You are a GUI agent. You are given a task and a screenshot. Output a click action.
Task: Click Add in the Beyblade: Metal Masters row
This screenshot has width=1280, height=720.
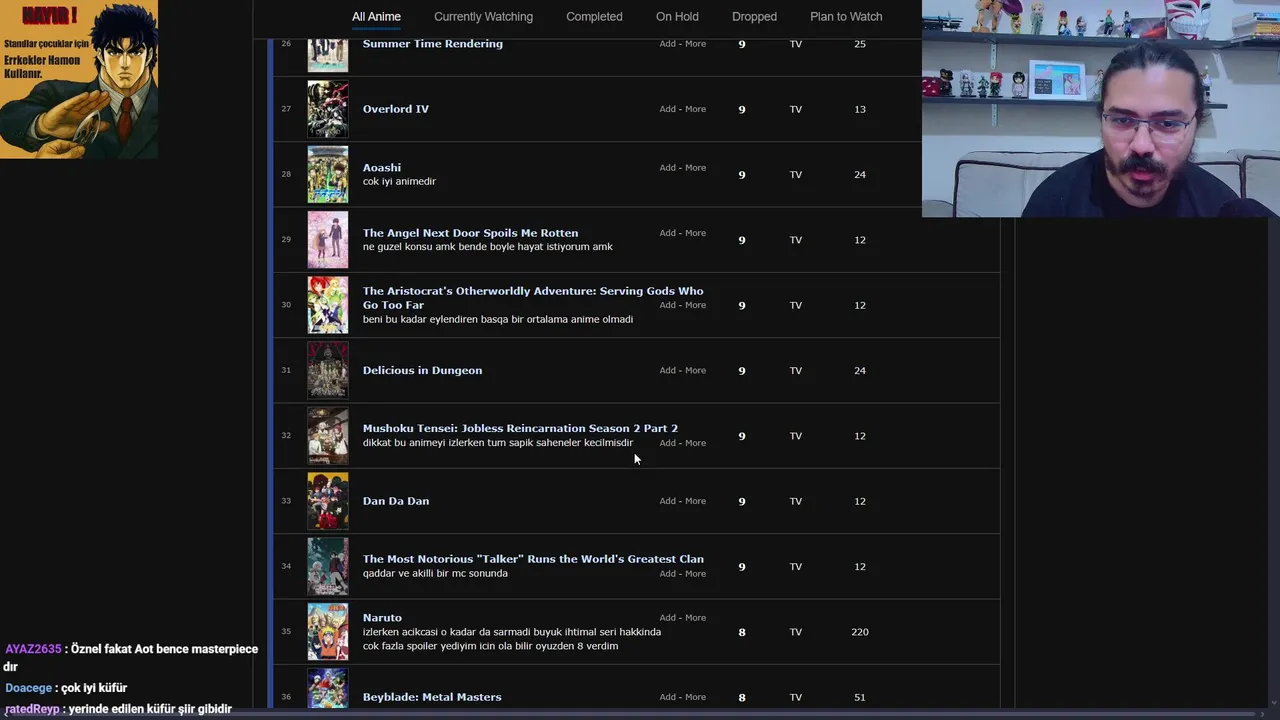[667, 697]
